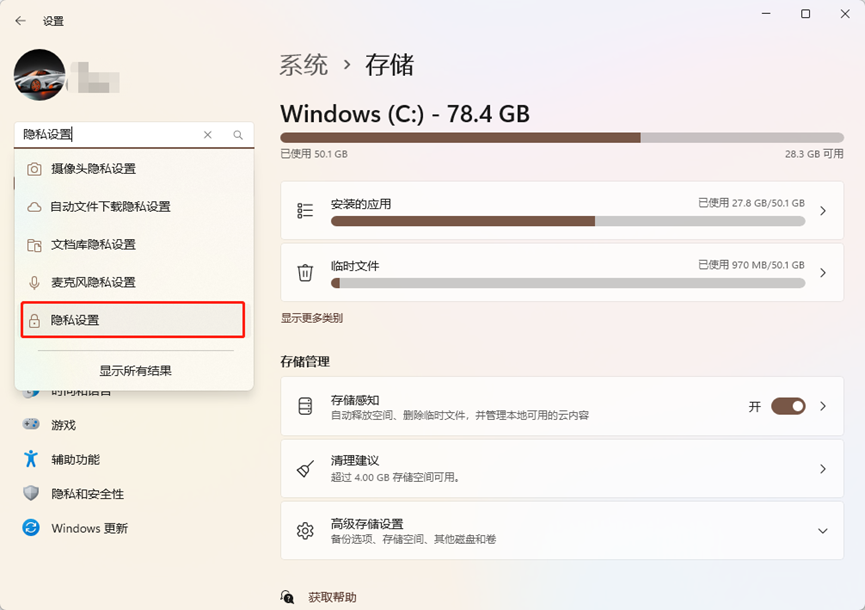865x610 pixels.
Task: Click the shield icon for privacy and security
Action: [31, 494]
